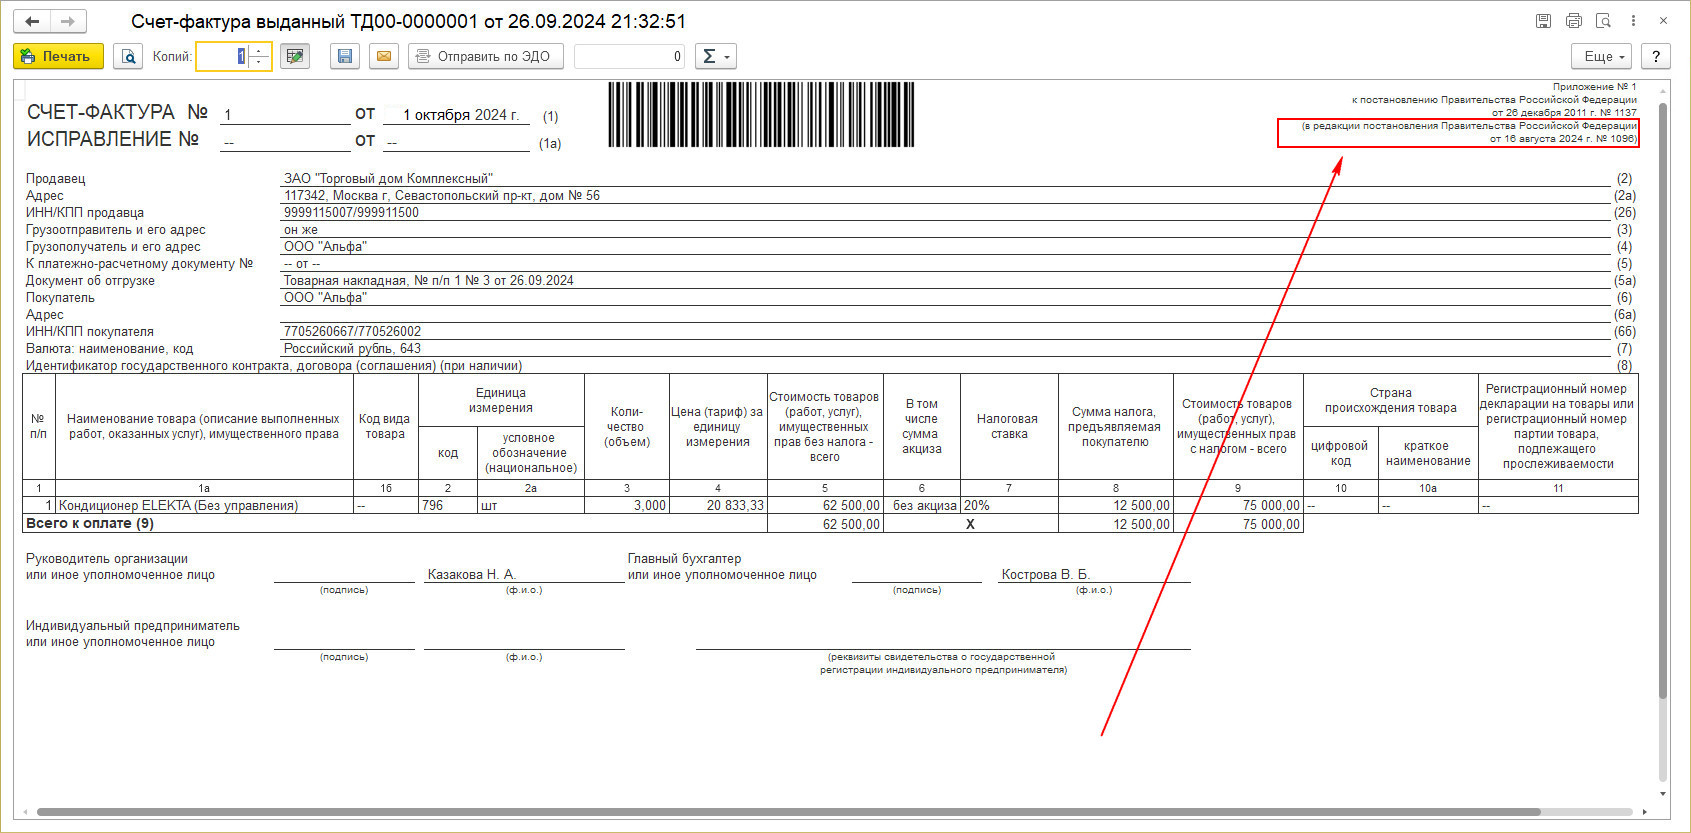This screenshot has width=1691, height=833.
Task: Click the 'Налоговая ставка' column header
Action: (x=1009, y=426)
